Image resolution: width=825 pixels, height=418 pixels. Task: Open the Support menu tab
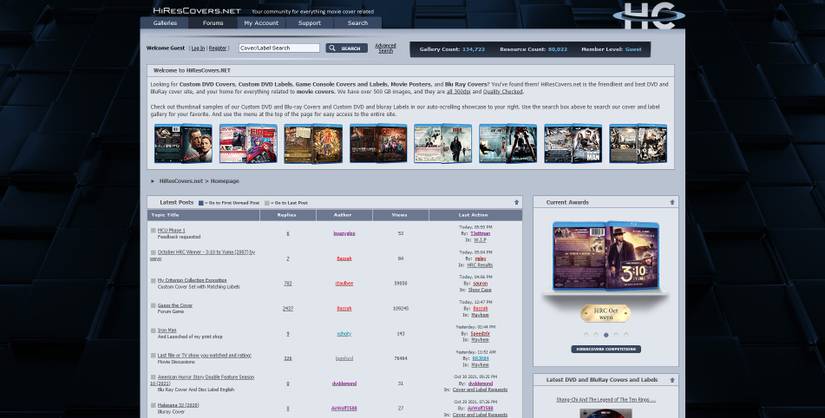(309, 23)
